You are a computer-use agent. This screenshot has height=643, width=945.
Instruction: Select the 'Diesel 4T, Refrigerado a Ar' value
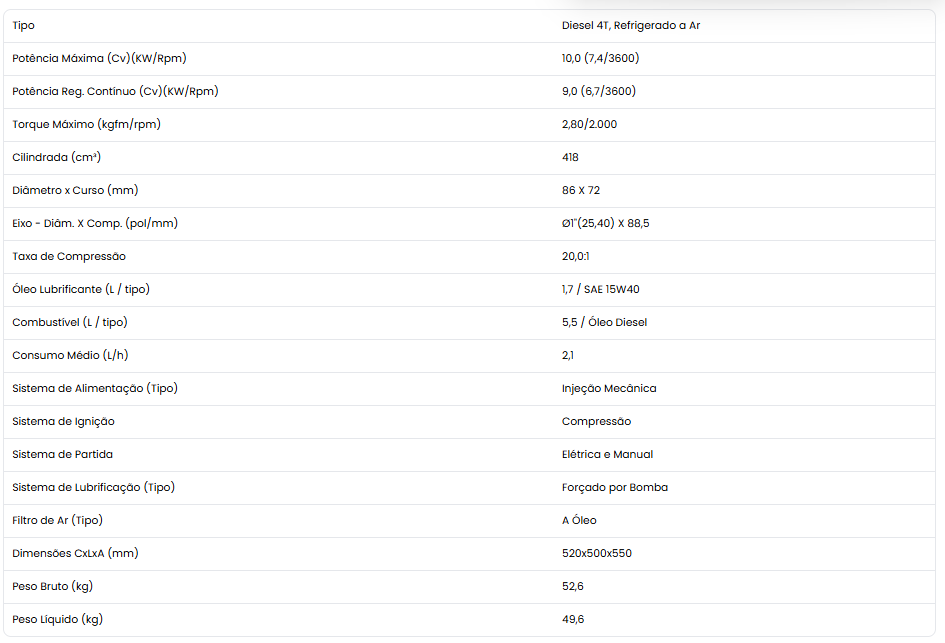(x=630, y=25)
